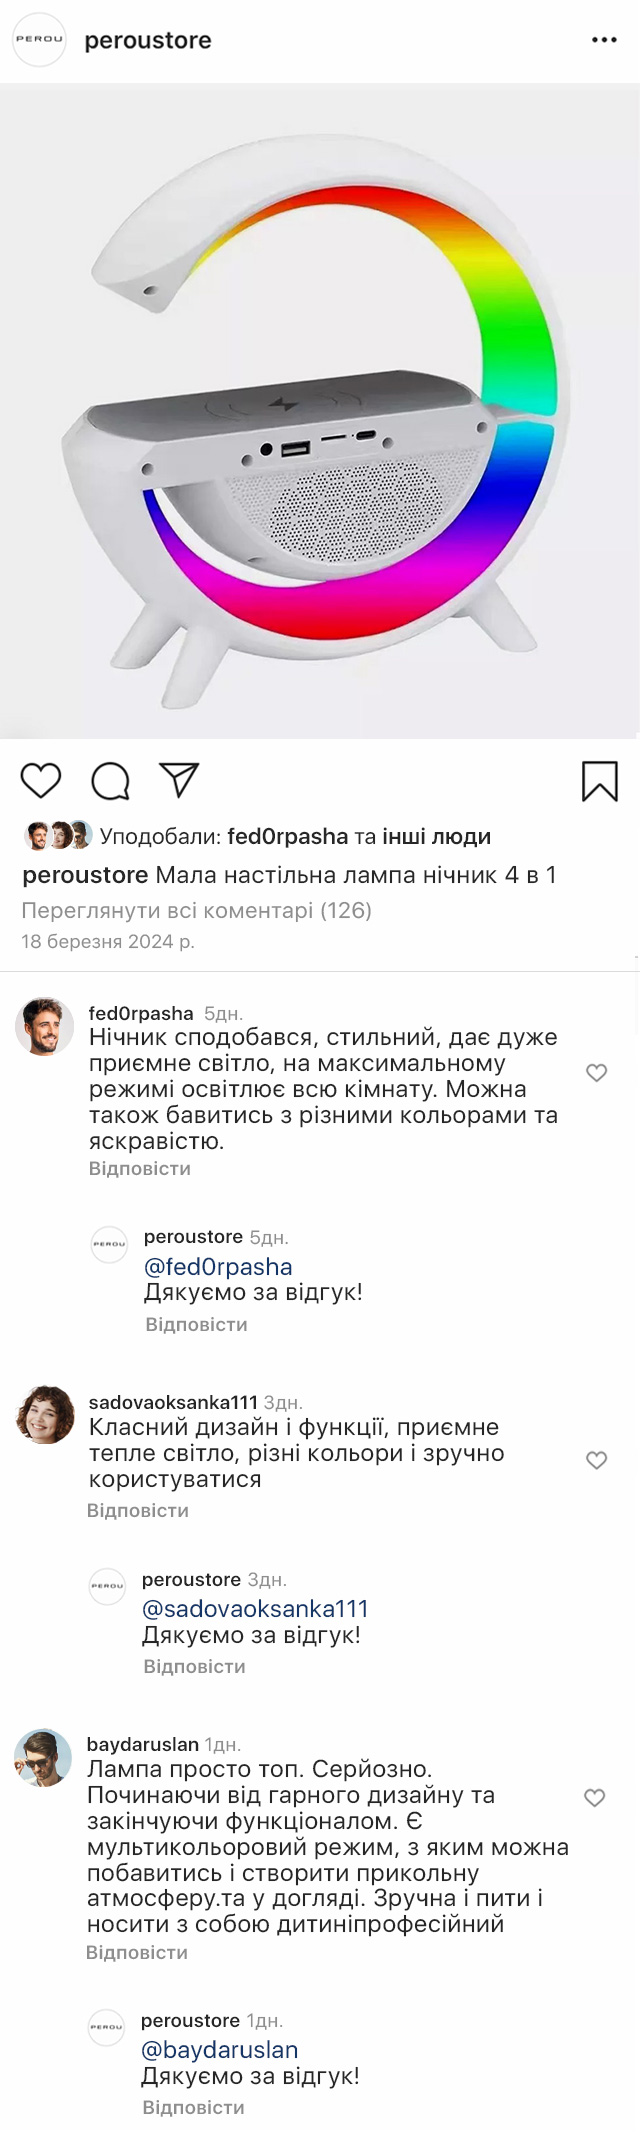Like baydaruslan's comment
640x2137 pixels.
pos(595,1798)
